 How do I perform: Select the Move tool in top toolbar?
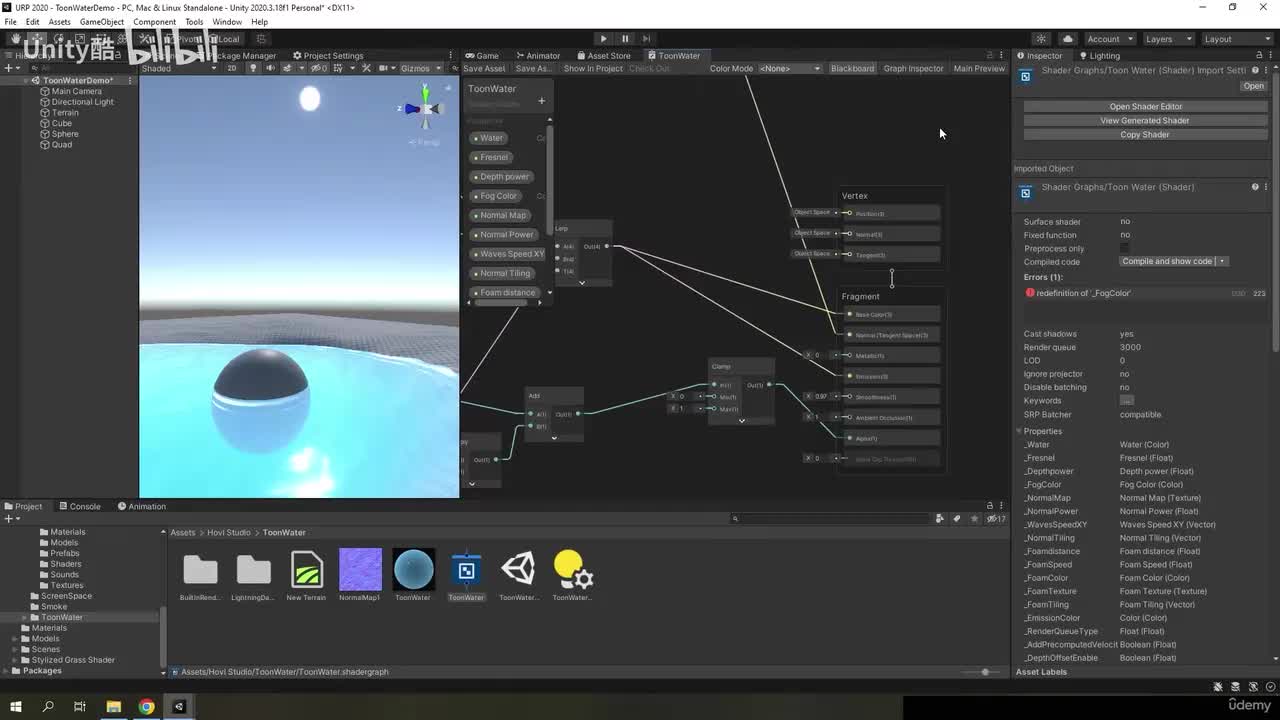[36, 39]
